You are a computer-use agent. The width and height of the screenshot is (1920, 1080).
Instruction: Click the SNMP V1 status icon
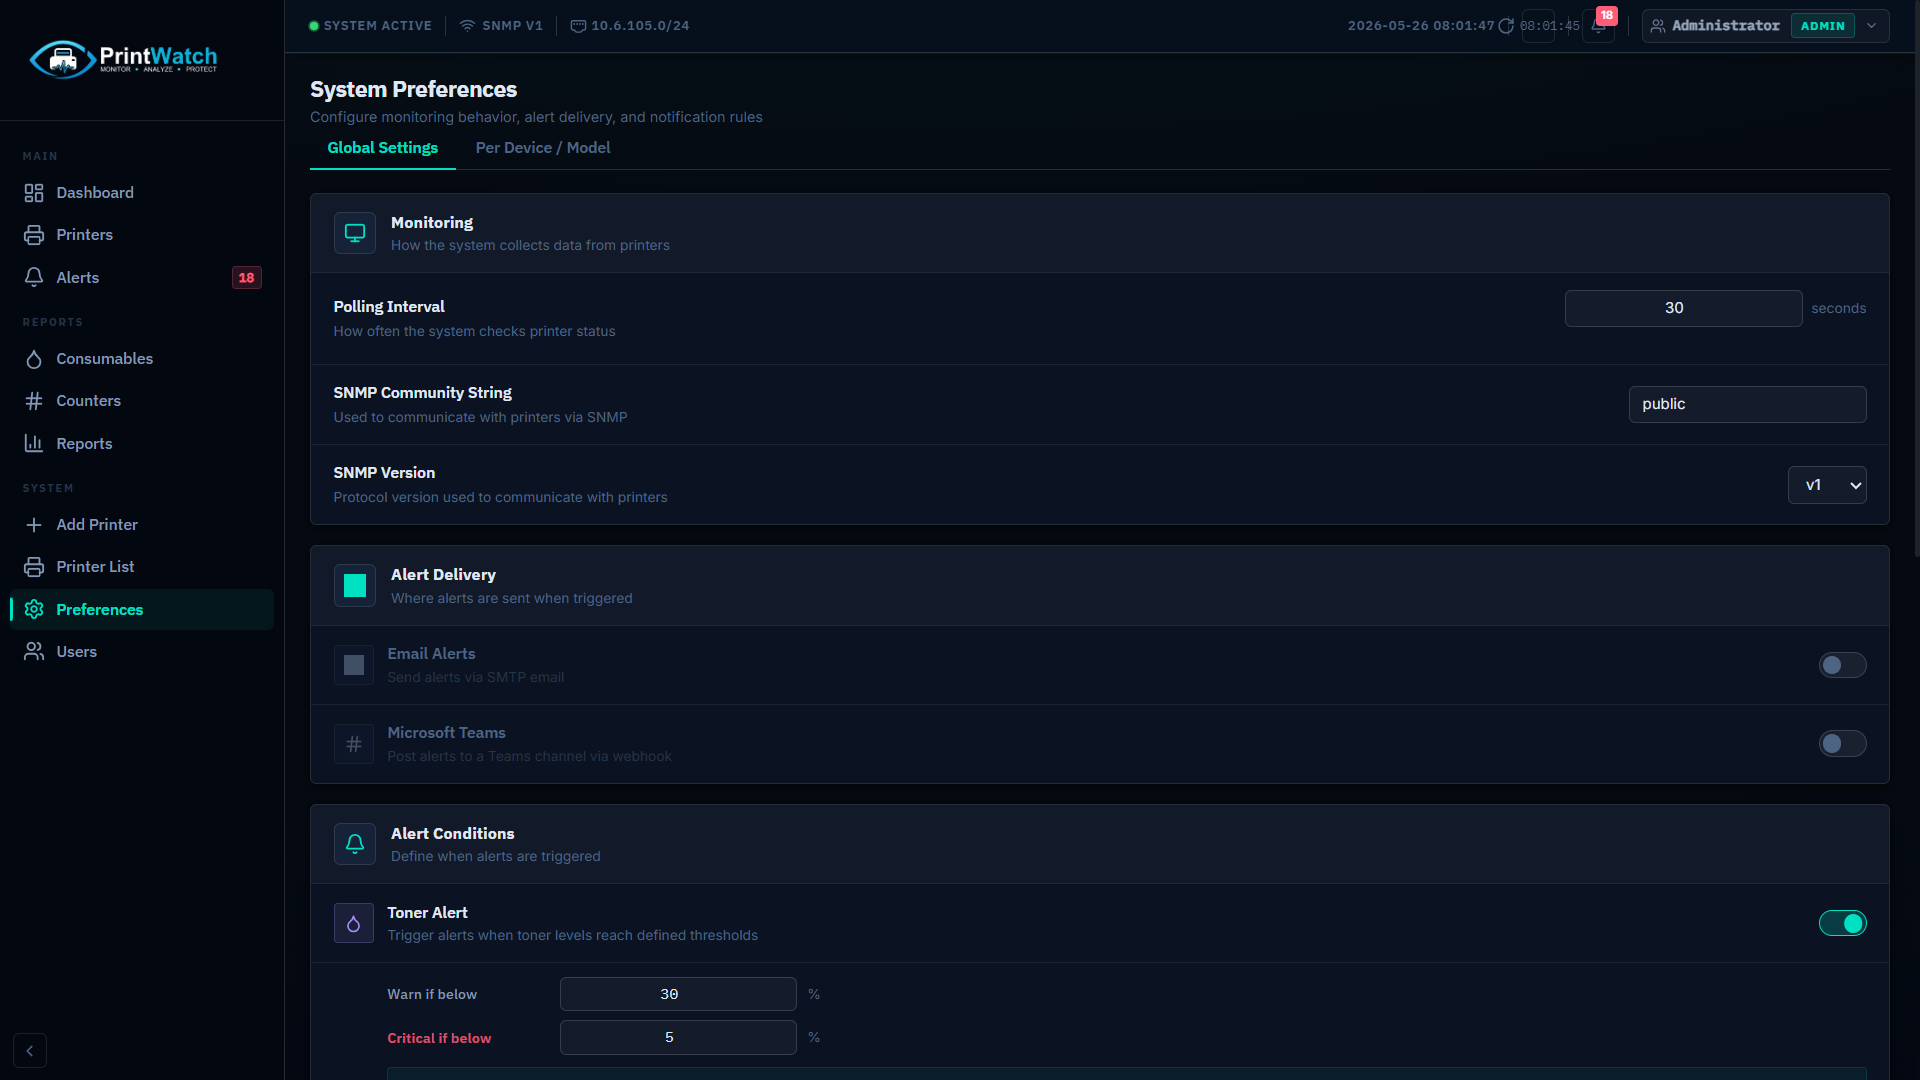point(467,26)
